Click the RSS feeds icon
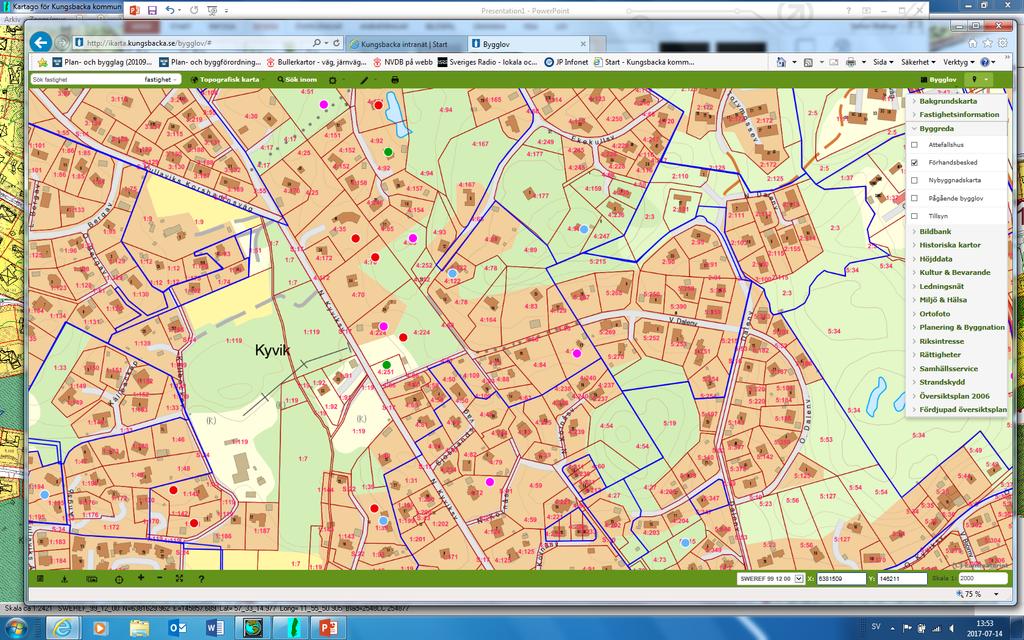The height and width of the screenshot is (640, 1024). click(808, 62)
